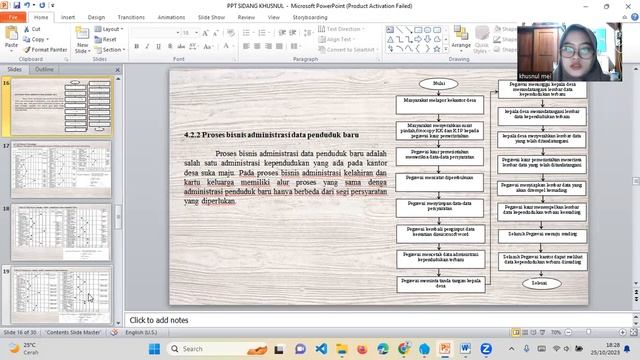This screenshot has width=640, height=360.
Task: Switch to Design ribbon tab
Action: click(x=96, y=17)
